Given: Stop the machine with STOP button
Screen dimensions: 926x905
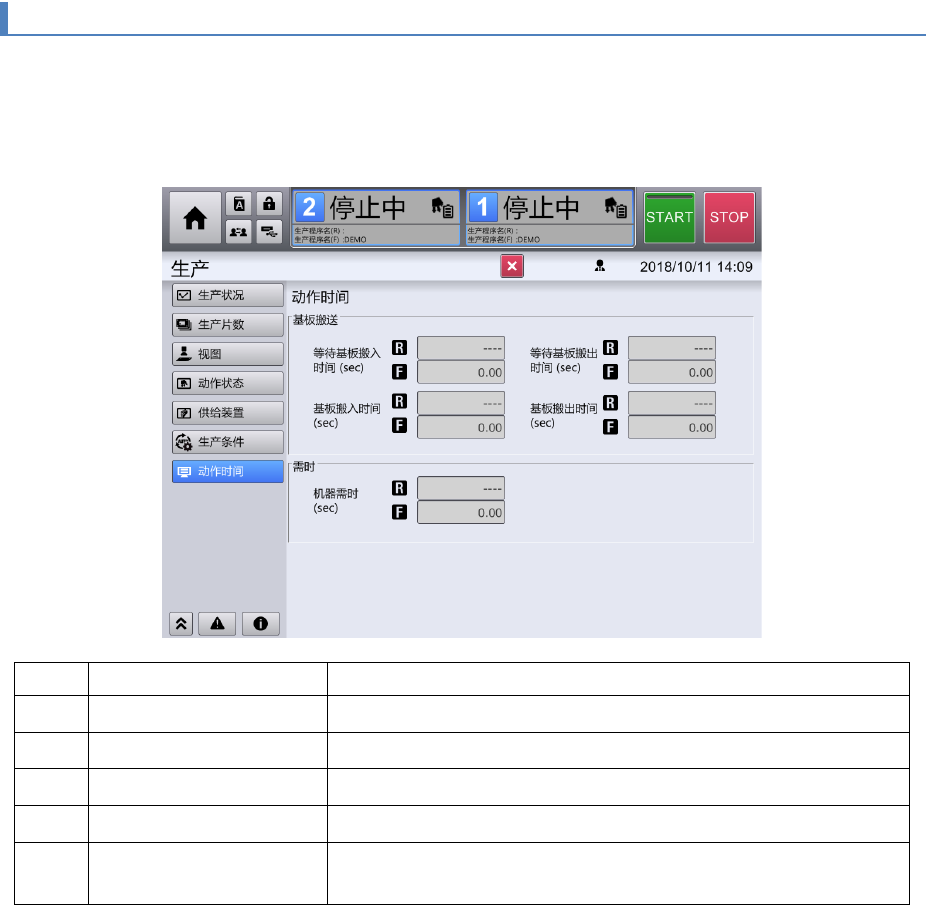Looking at the screenshot, I should point(729,217).
